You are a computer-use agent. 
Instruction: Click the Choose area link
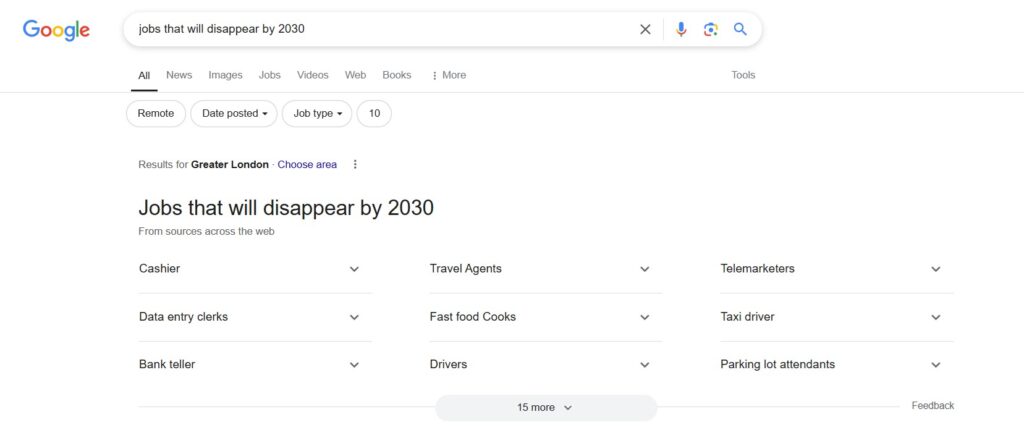pos(307,165)
